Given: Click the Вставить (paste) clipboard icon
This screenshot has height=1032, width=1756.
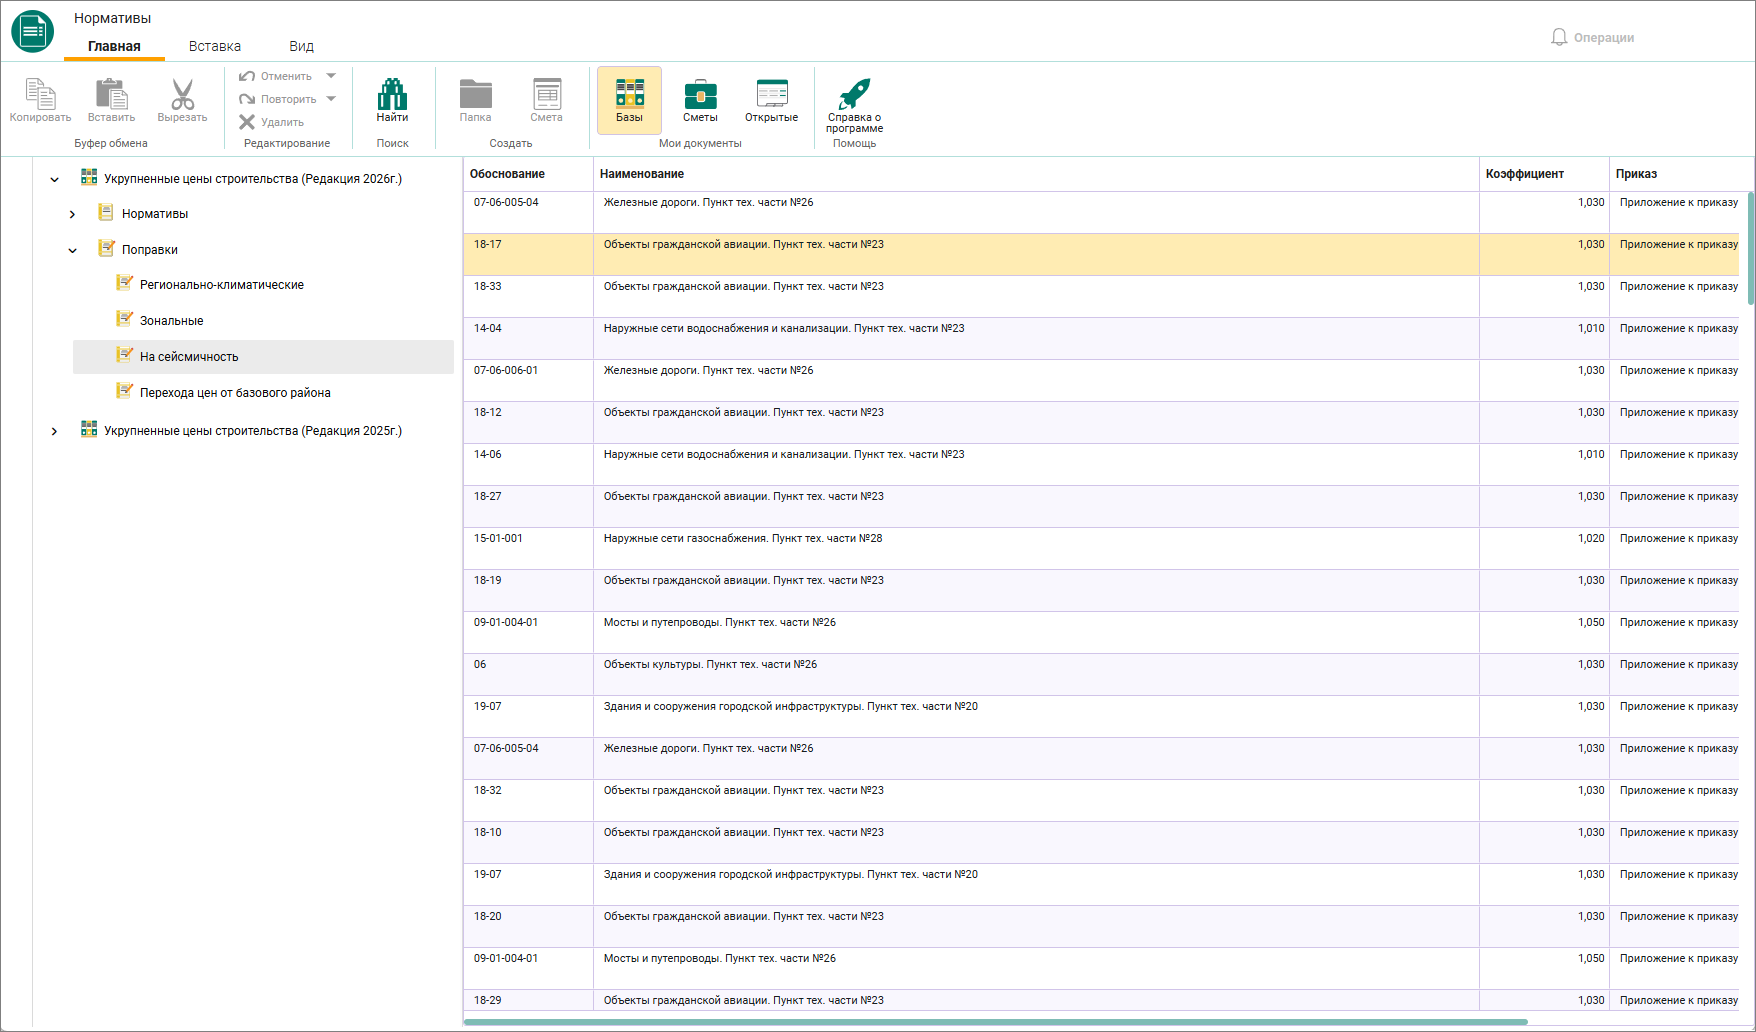Looking at the screenshot, I should tap(111, 93).
